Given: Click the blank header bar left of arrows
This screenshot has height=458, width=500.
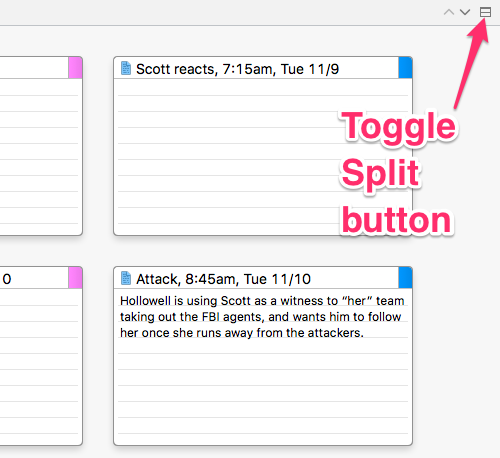Looking at the screenshot, I should coord(220,12).
